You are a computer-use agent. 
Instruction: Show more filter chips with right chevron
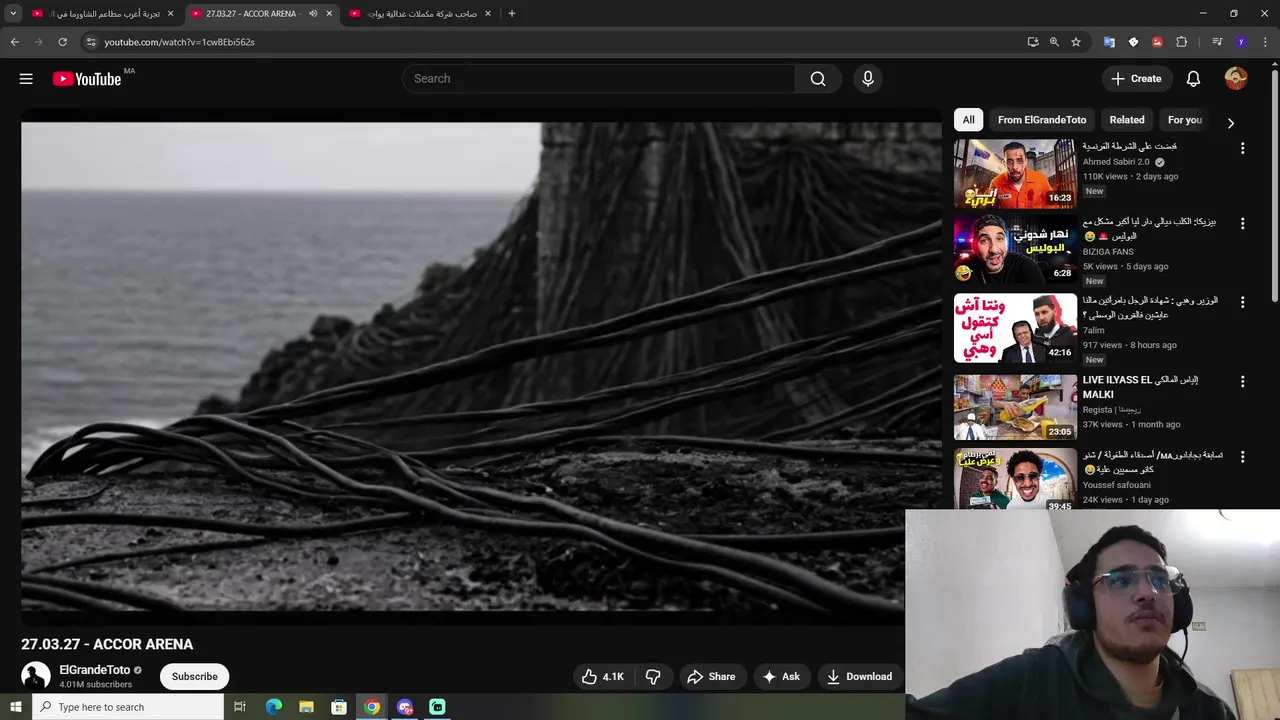point(1230,123)
